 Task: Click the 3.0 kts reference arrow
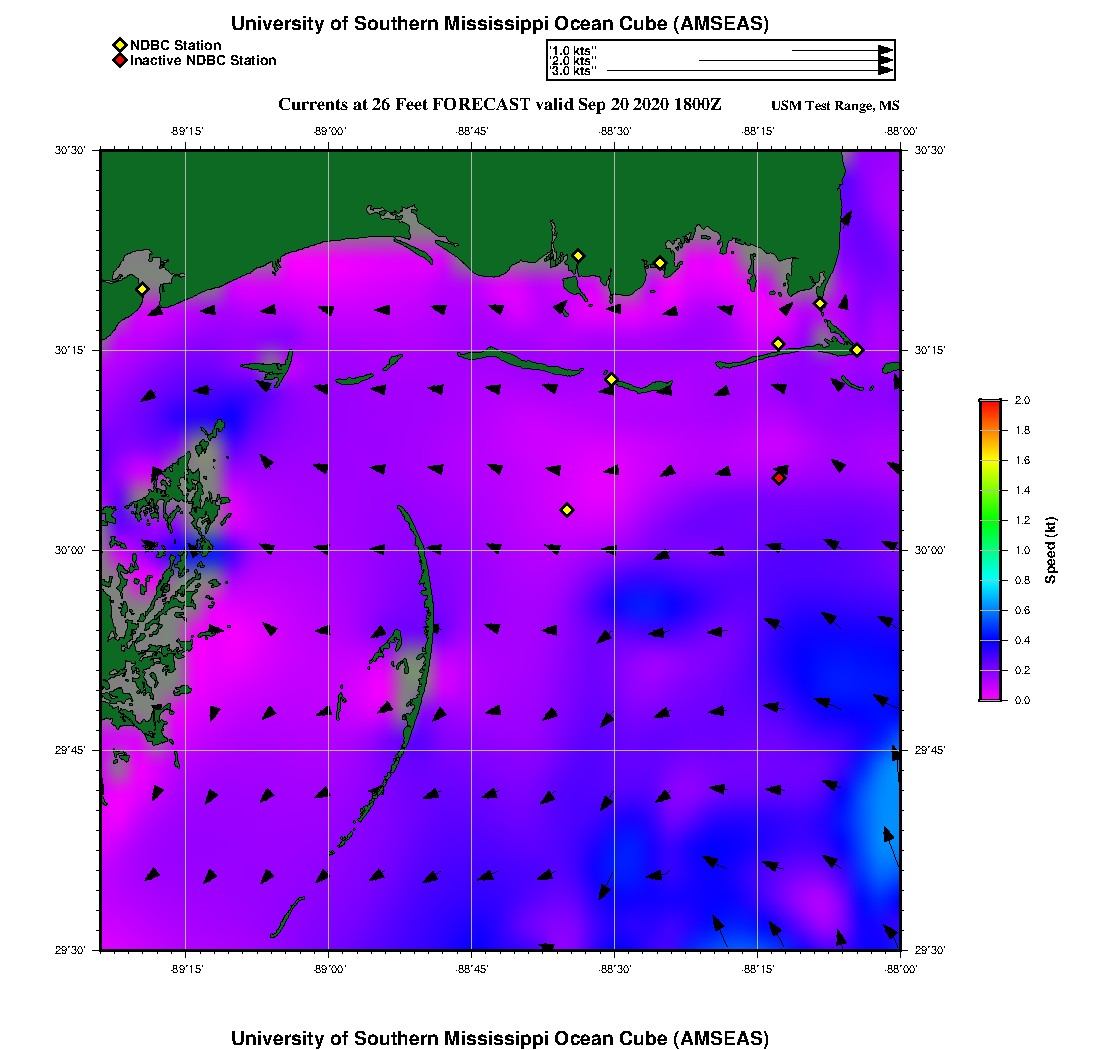750,70
